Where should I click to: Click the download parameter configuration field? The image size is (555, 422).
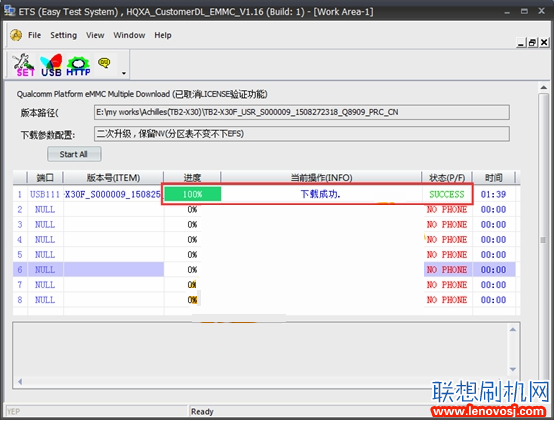(302, 134)
